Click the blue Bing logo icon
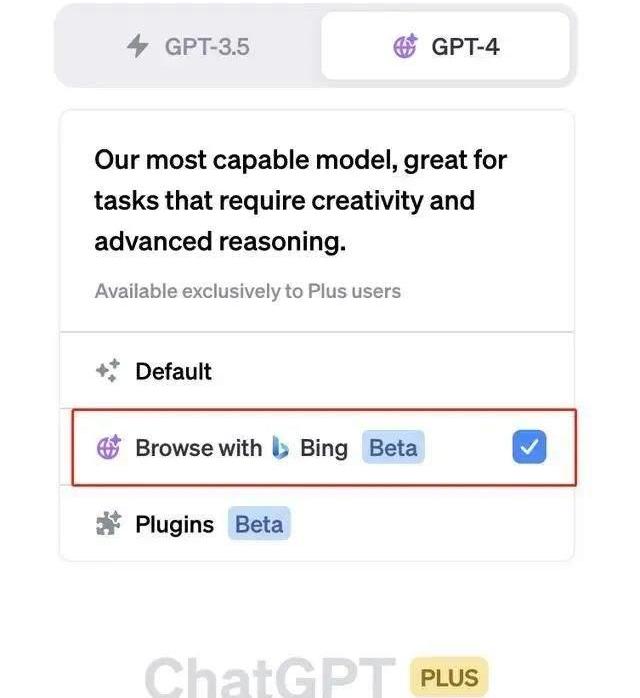Viewport: 640px width, 698px height. tap(281, 447)
